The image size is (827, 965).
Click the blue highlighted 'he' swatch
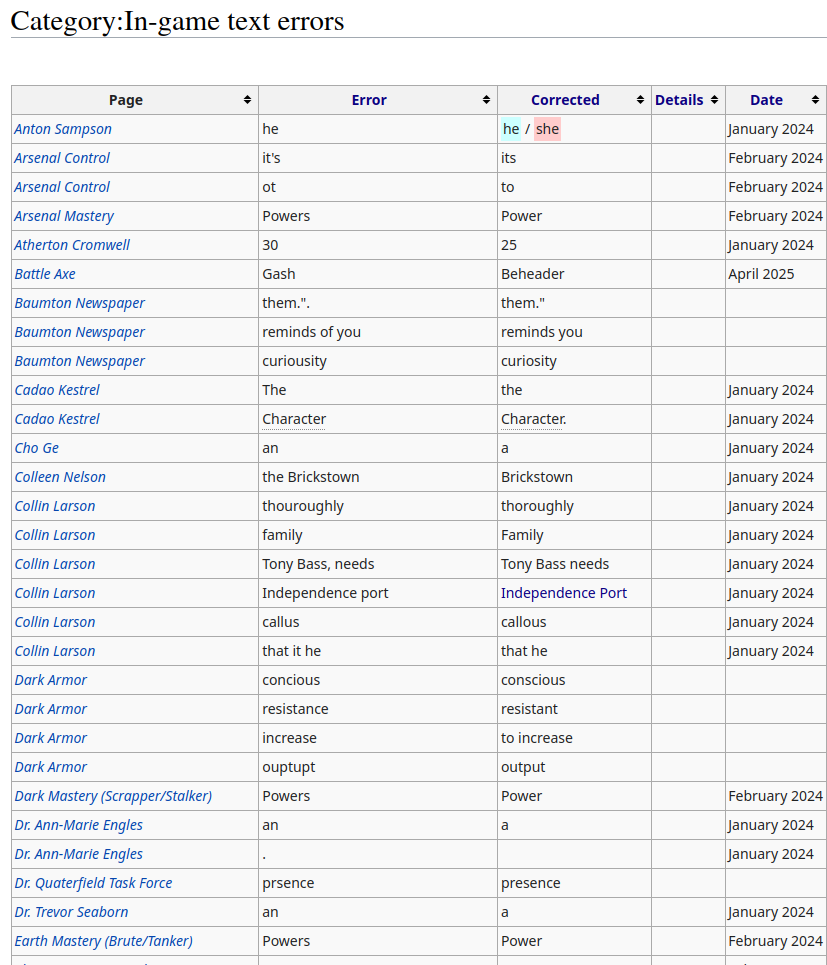click(511, 129)
